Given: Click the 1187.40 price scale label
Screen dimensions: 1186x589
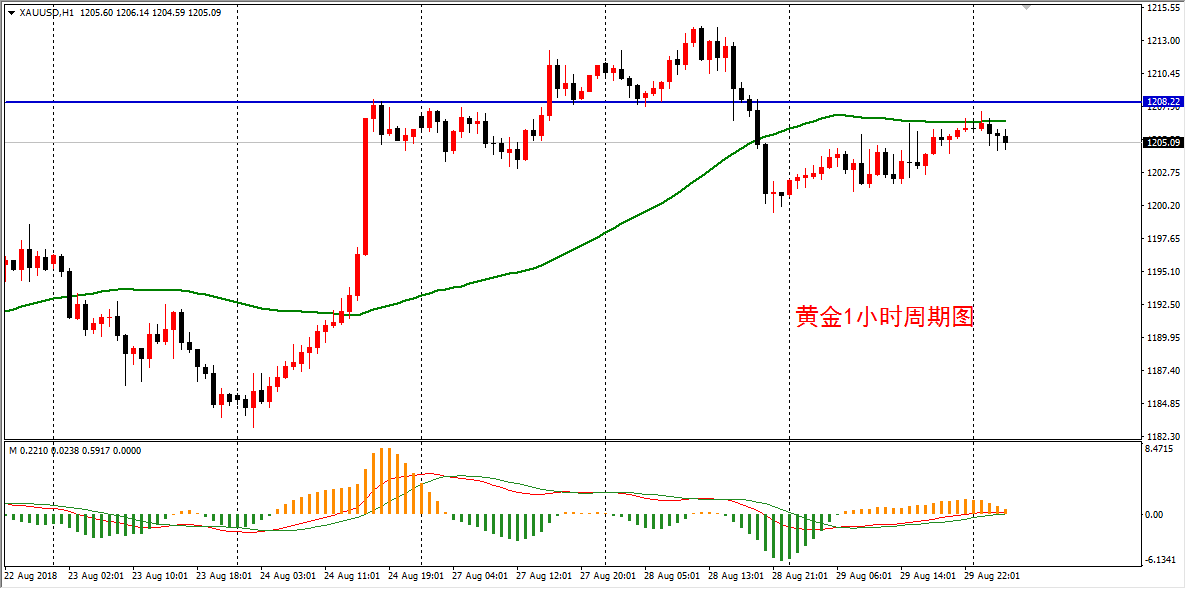Looking at the screenshot, I should (x=1162, y=371).
